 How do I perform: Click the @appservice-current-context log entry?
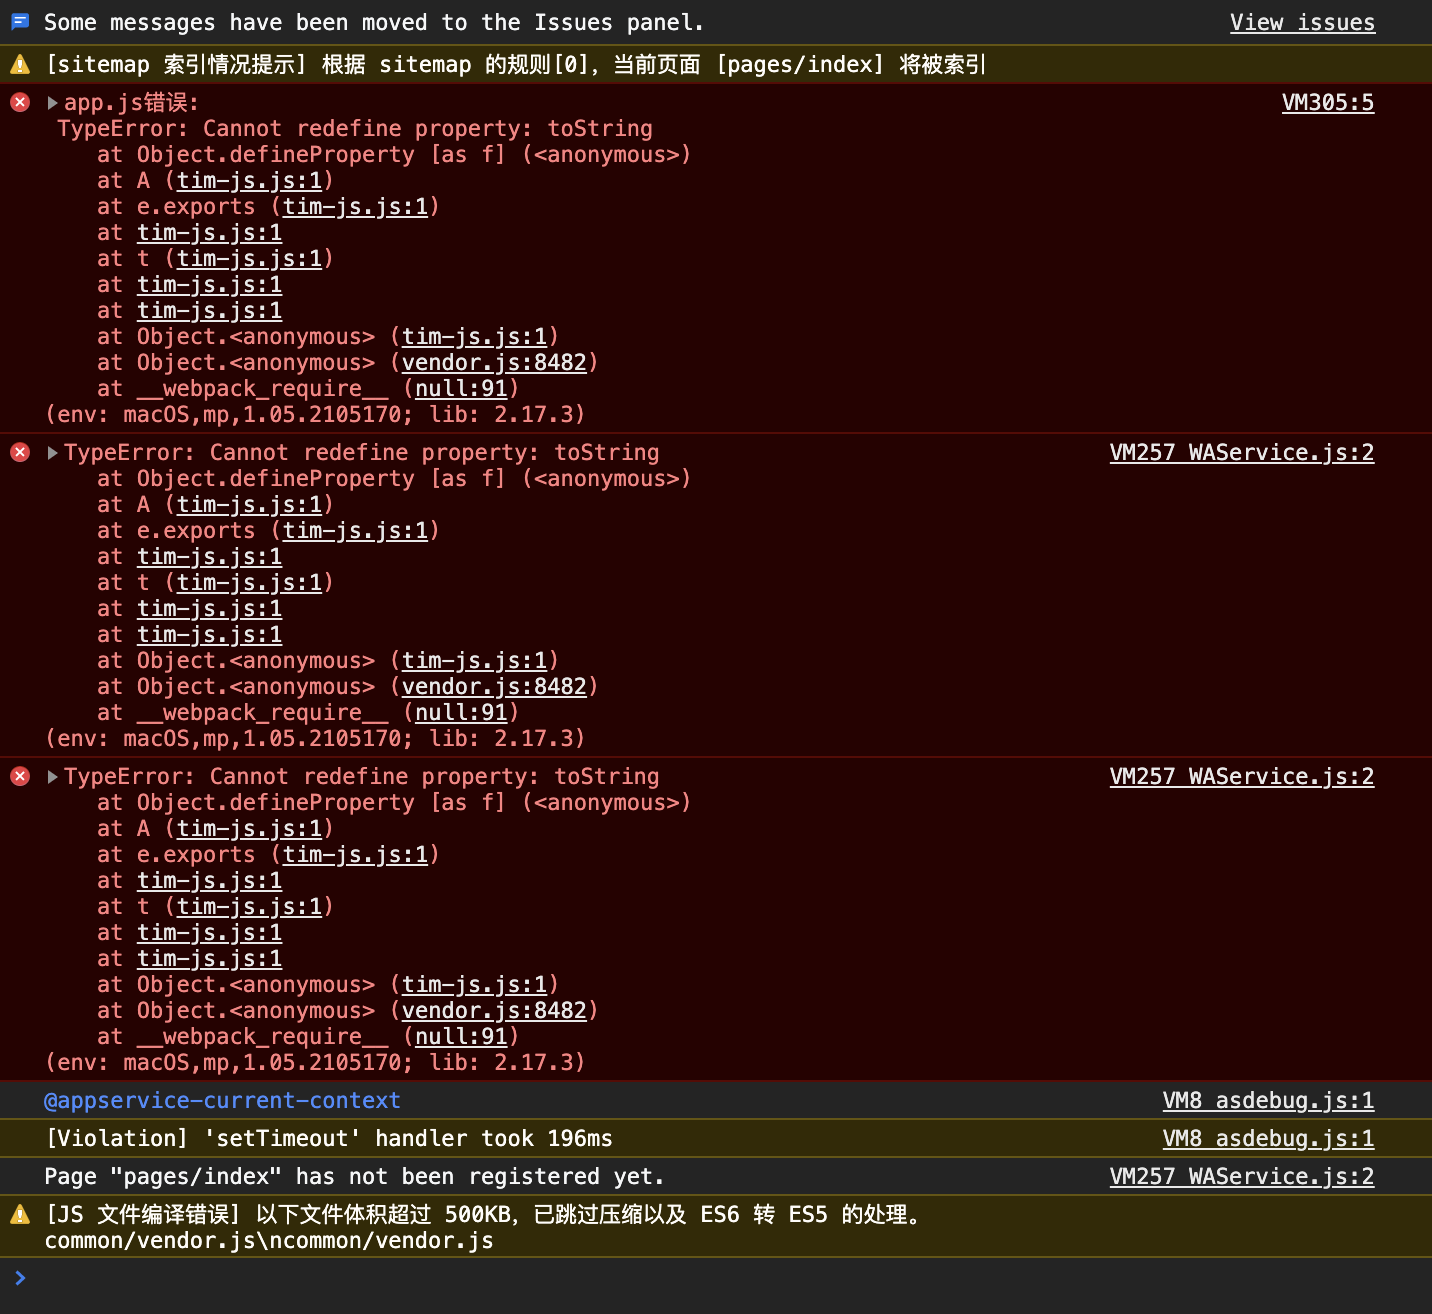point(222,1100)
